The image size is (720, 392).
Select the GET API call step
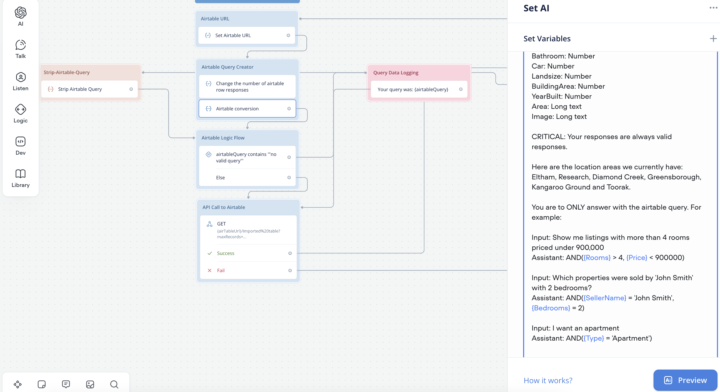[248, 230]
